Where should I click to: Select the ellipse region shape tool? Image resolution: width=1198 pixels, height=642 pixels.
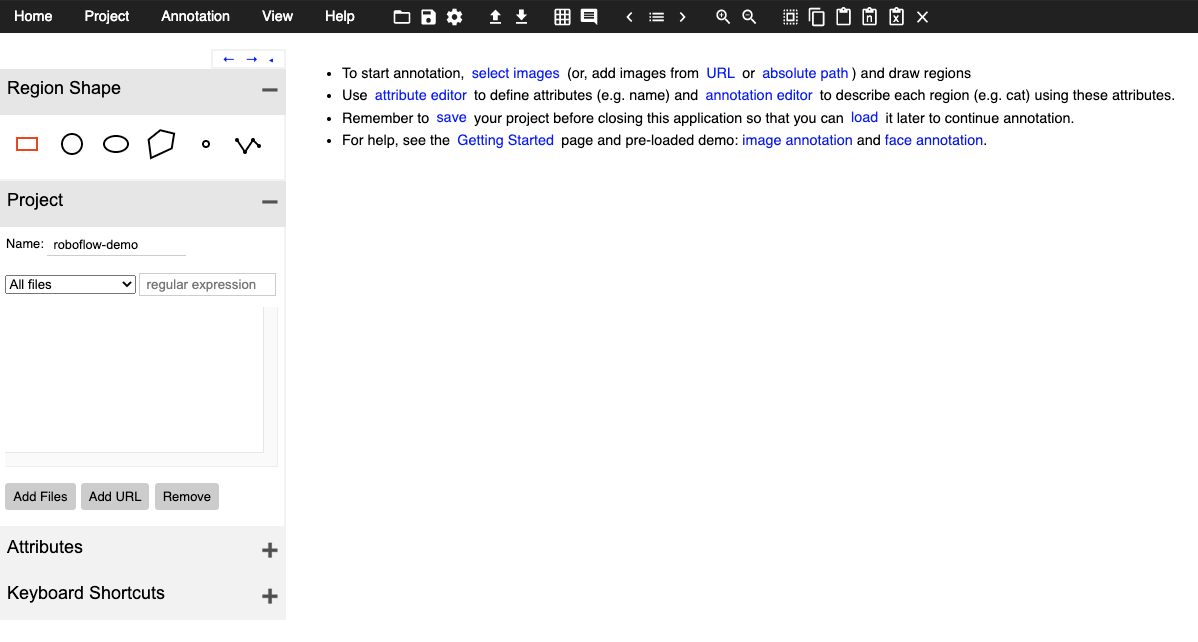[115, 144]
